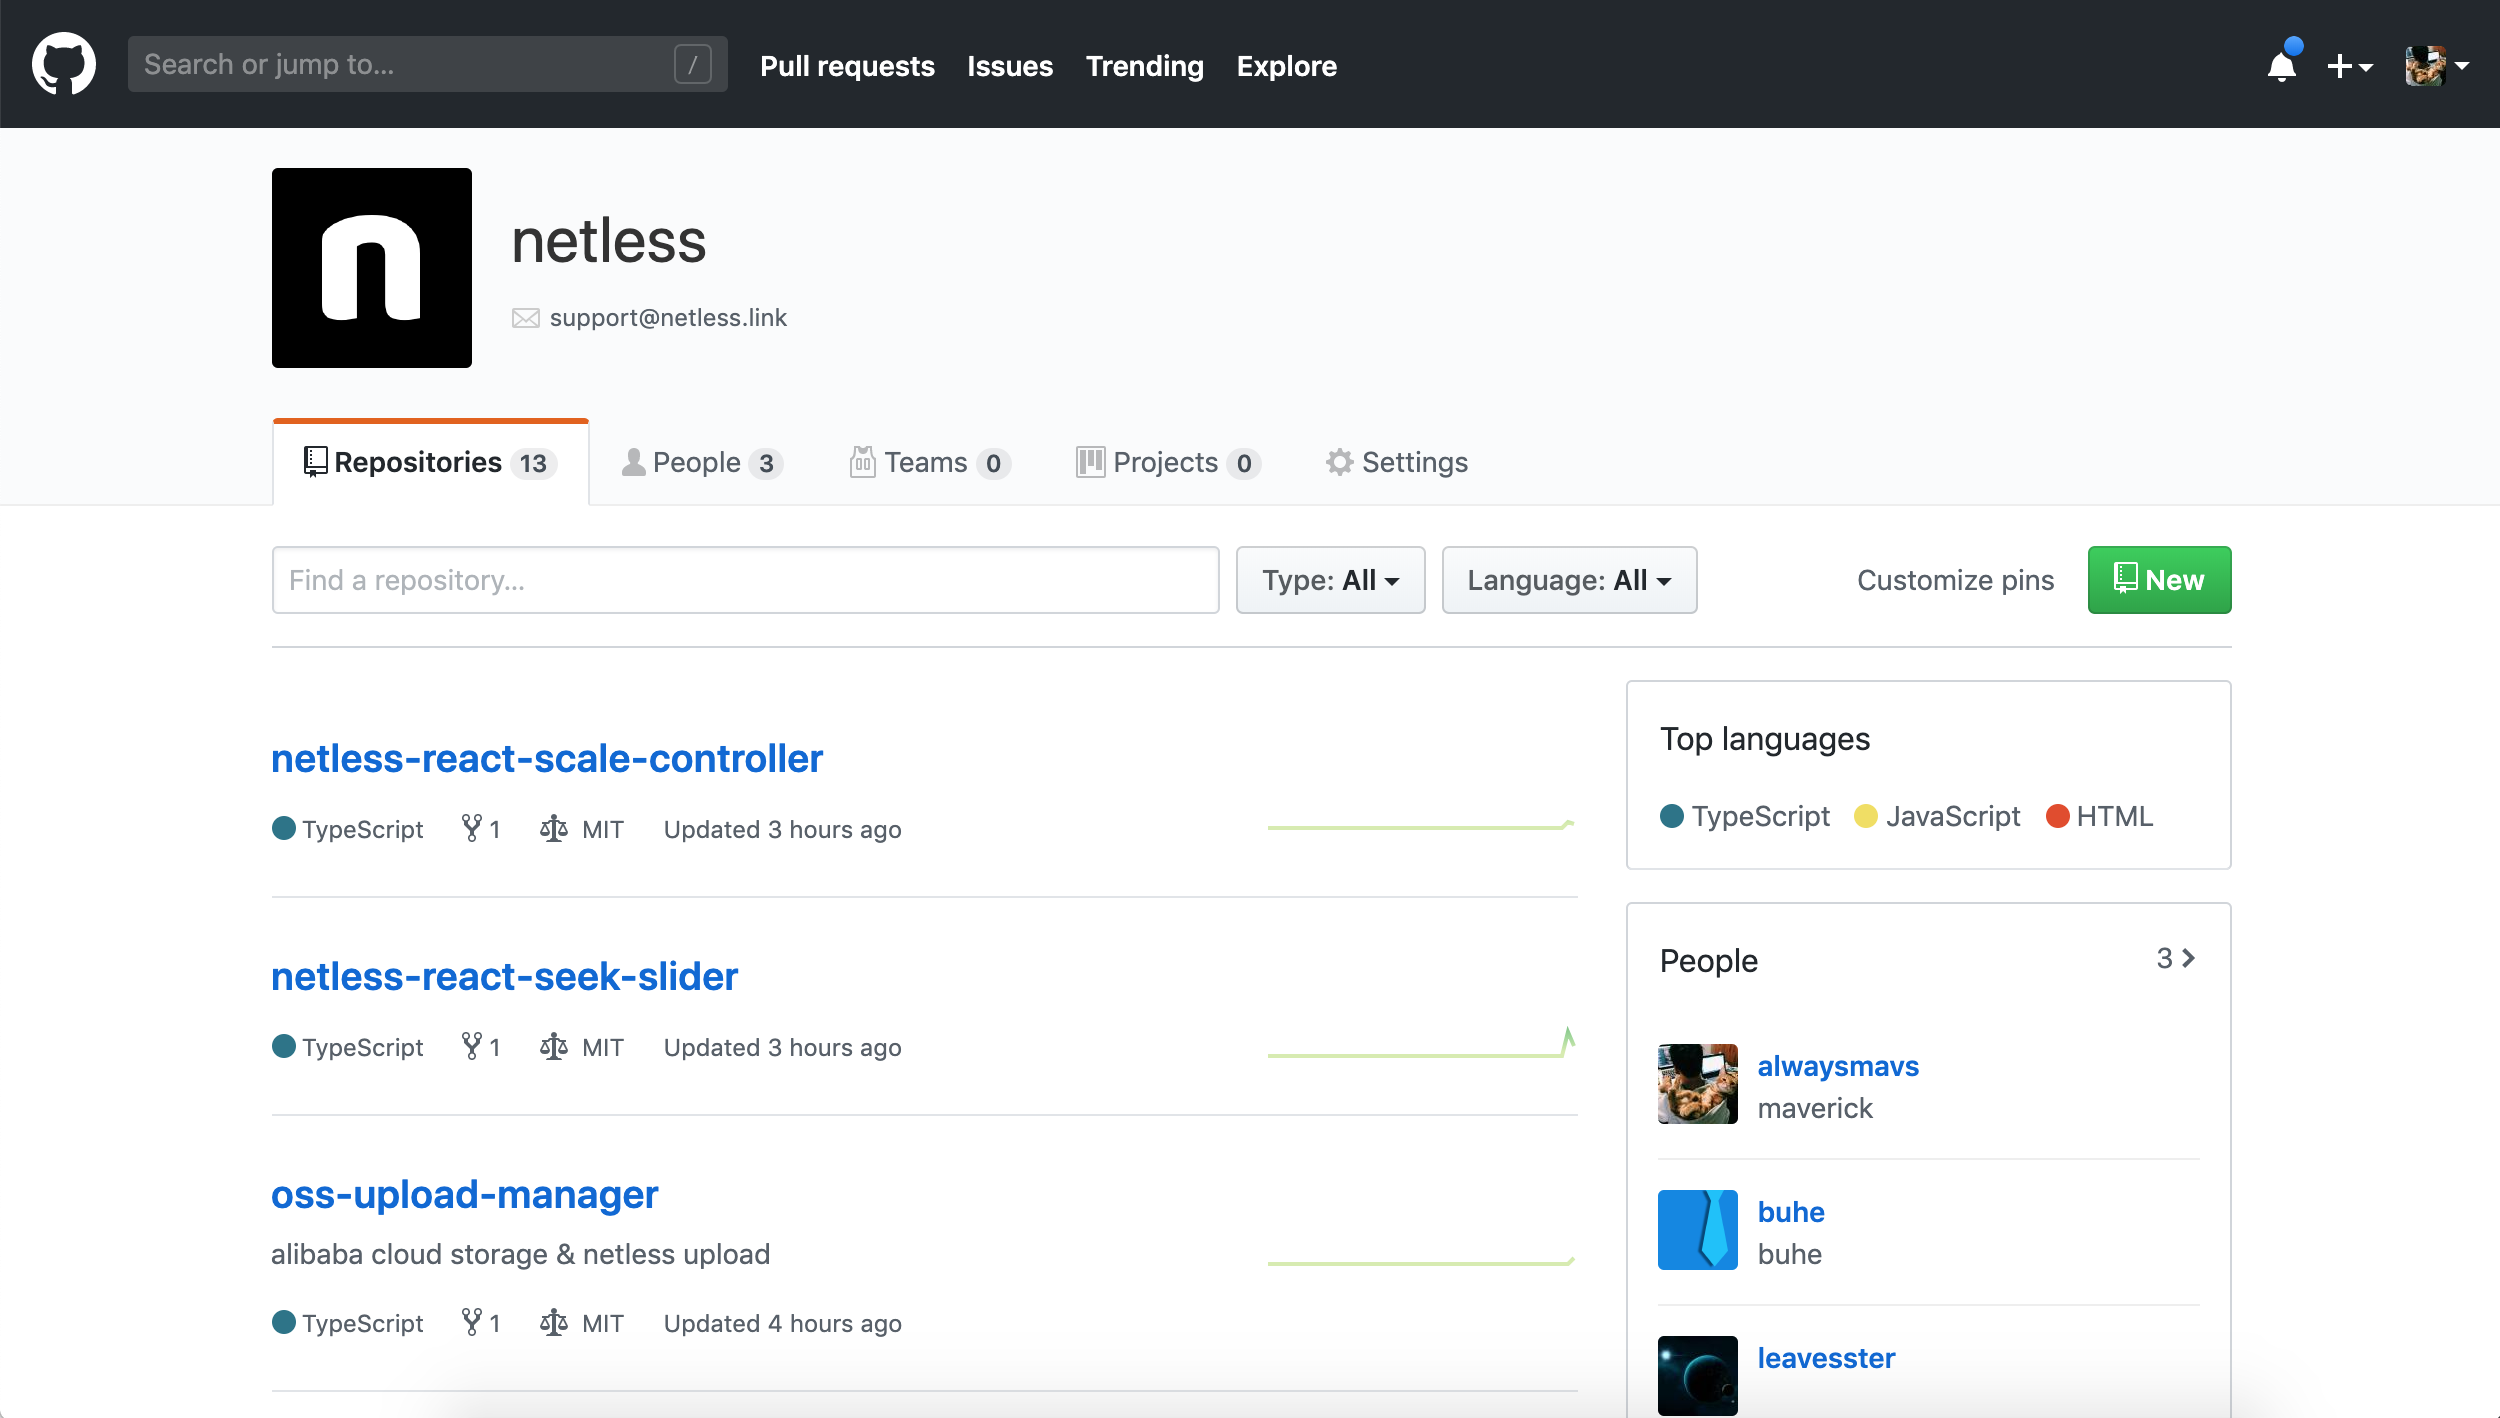
Task: Click the support@netless.link email address
Action: (668, 318)
